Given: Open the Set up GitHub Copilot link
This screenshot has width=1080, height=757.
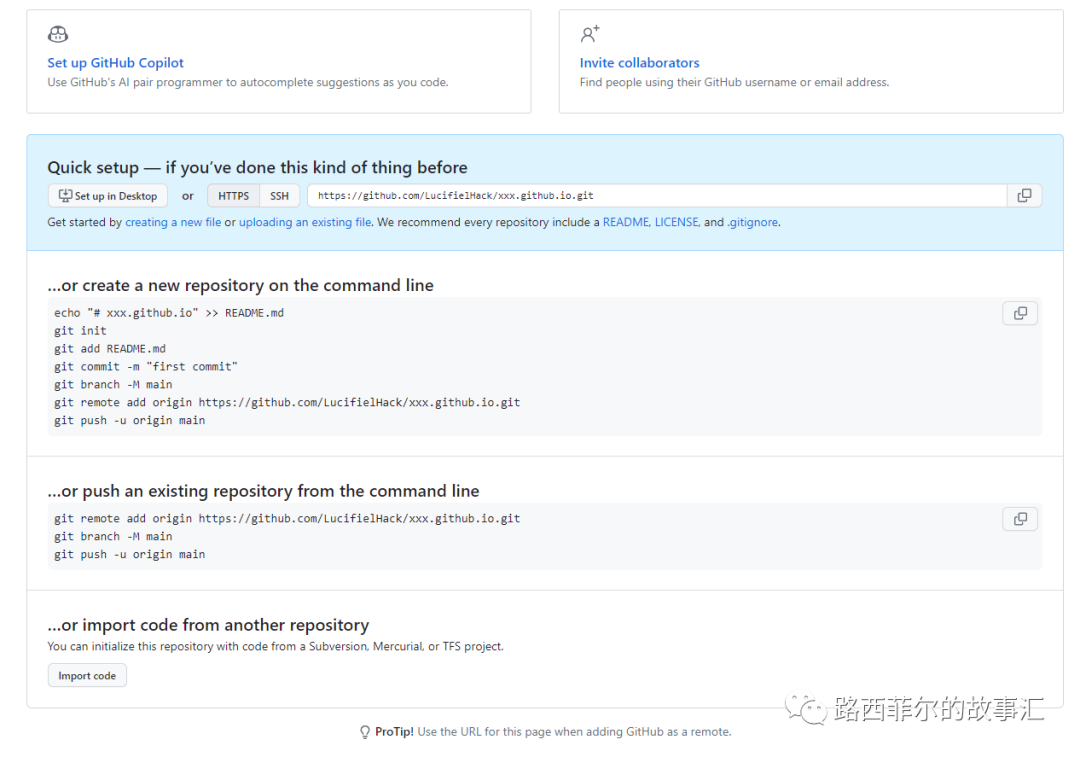Looking at the screenshot, I should [116, 63].
